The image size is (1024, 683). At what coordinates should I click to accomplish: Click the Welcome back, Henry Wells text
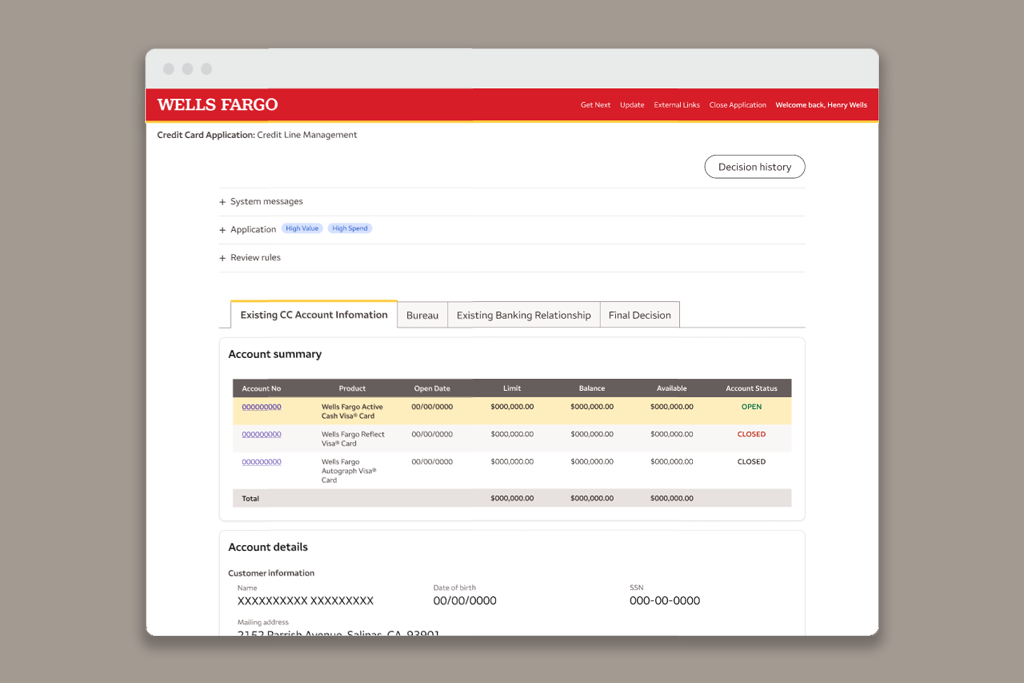point(821,105)
